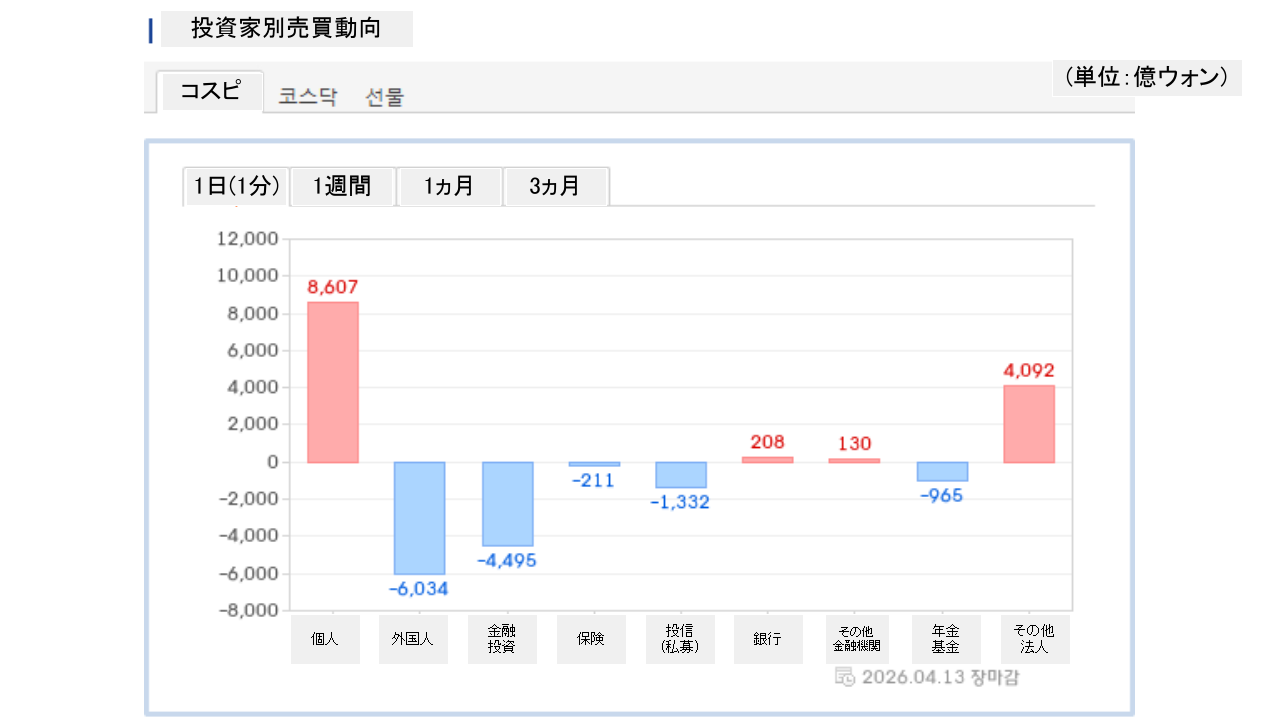Click the 金融投資 label under the chart
This screenshot has height=720, width=1280.
[x=502, y=639]
